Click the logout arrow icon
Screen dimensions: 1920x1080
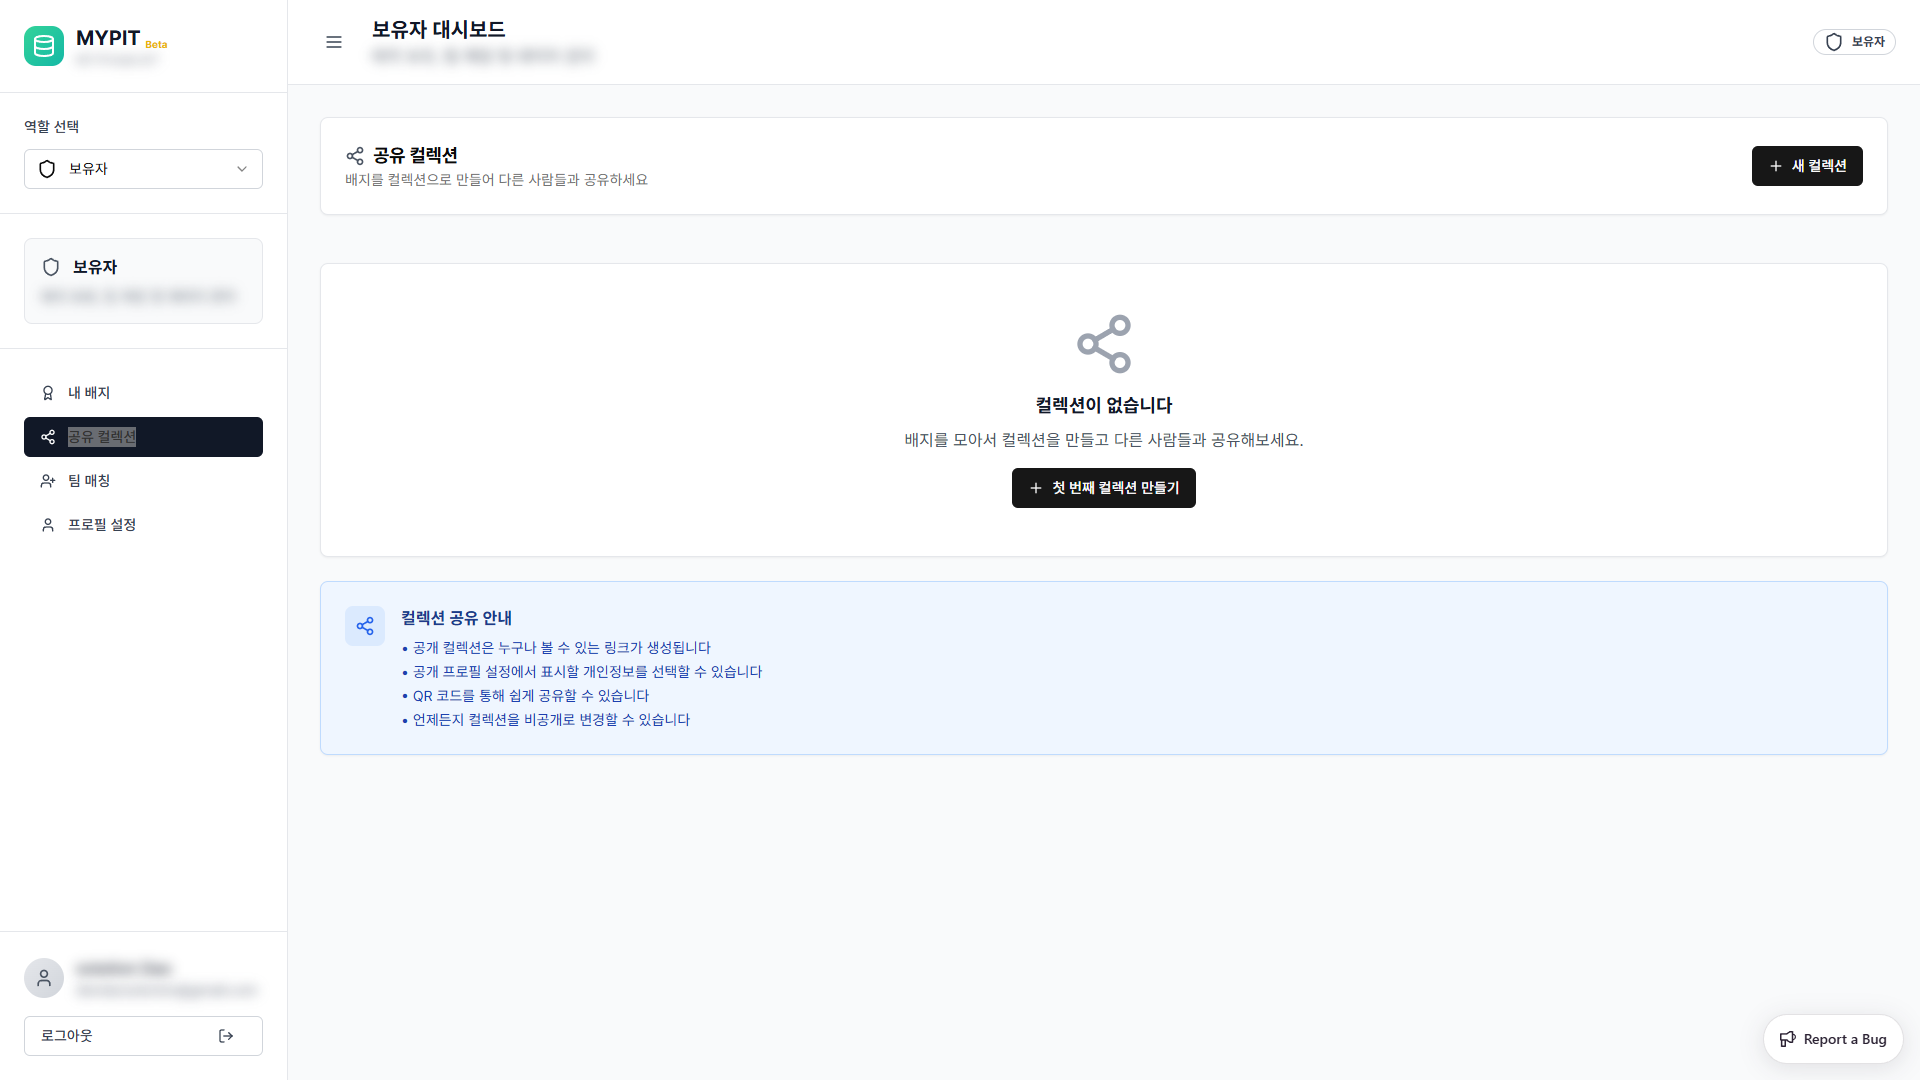[226, 1036]
